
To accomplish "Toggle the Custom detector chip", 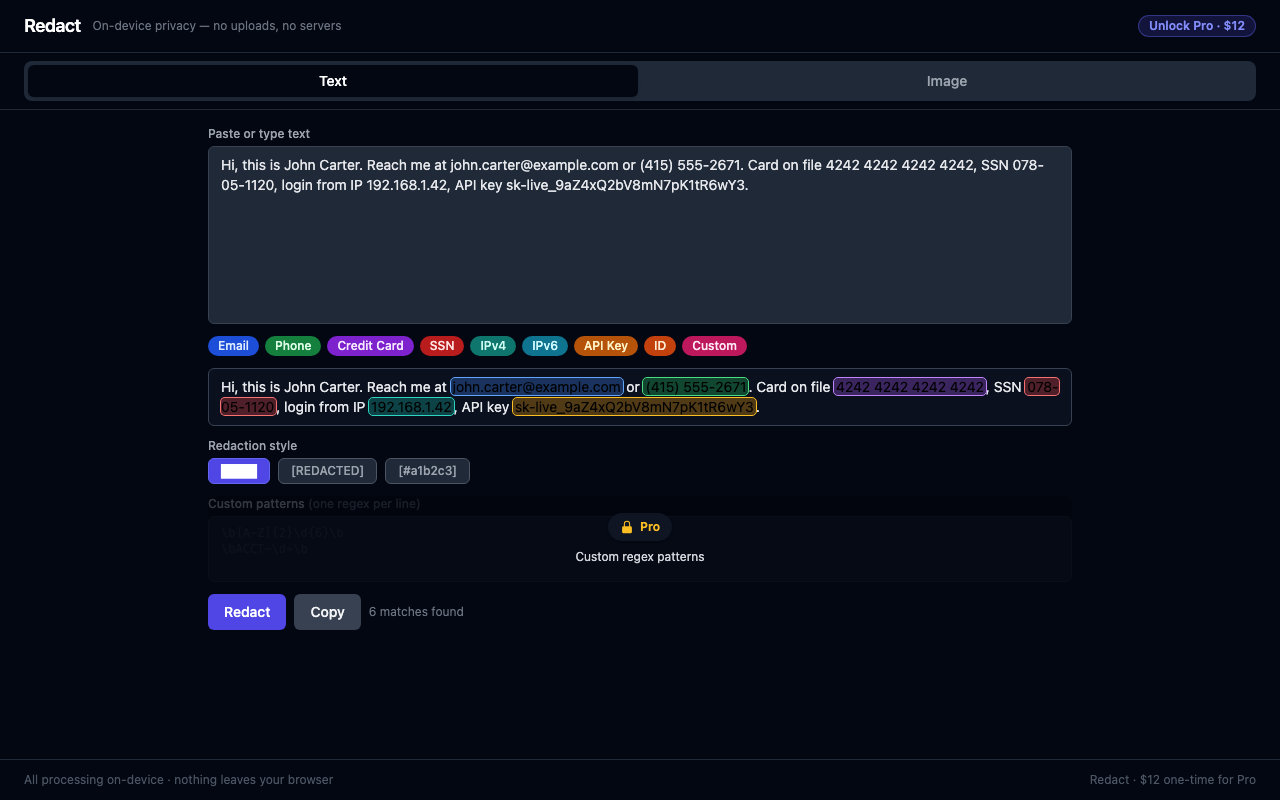I will [714, 346].
